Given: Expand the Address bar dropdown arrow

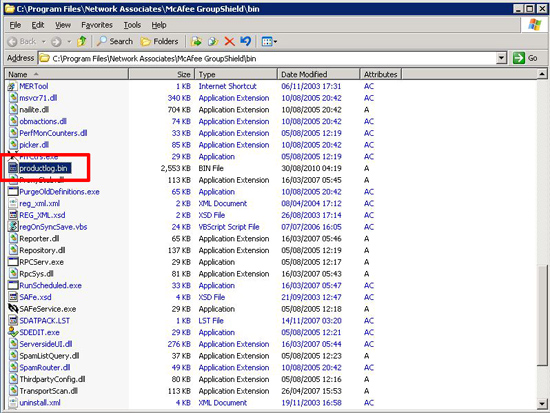Looking at the screenshot, I should pos(502,58).
